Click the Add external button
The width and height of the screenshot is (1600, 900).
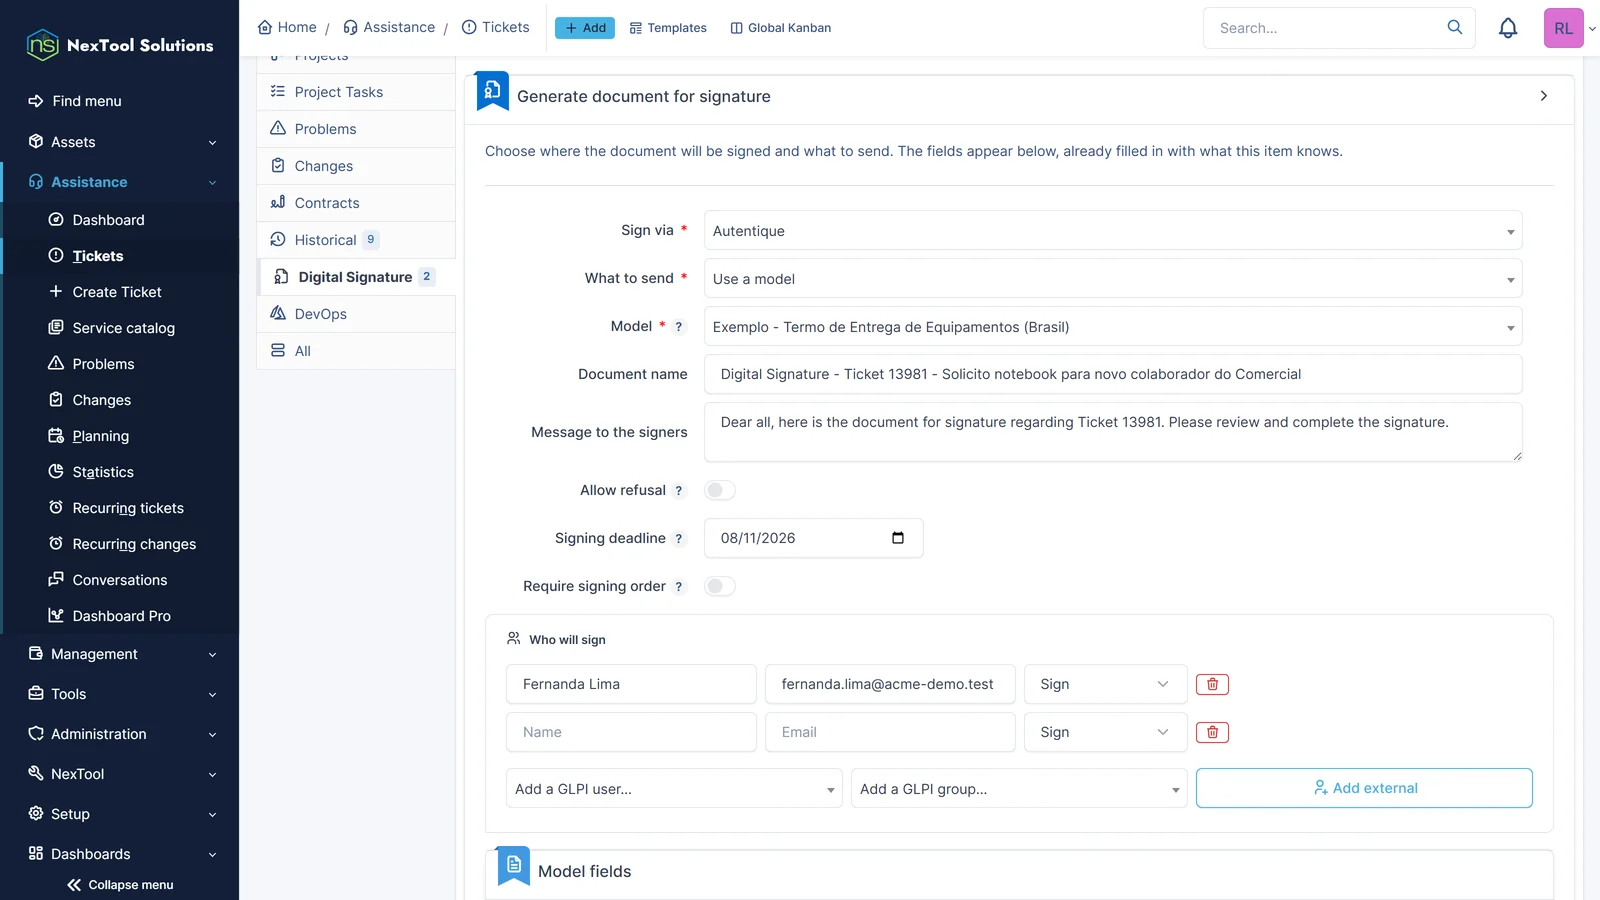click(x=1364, y=788)
